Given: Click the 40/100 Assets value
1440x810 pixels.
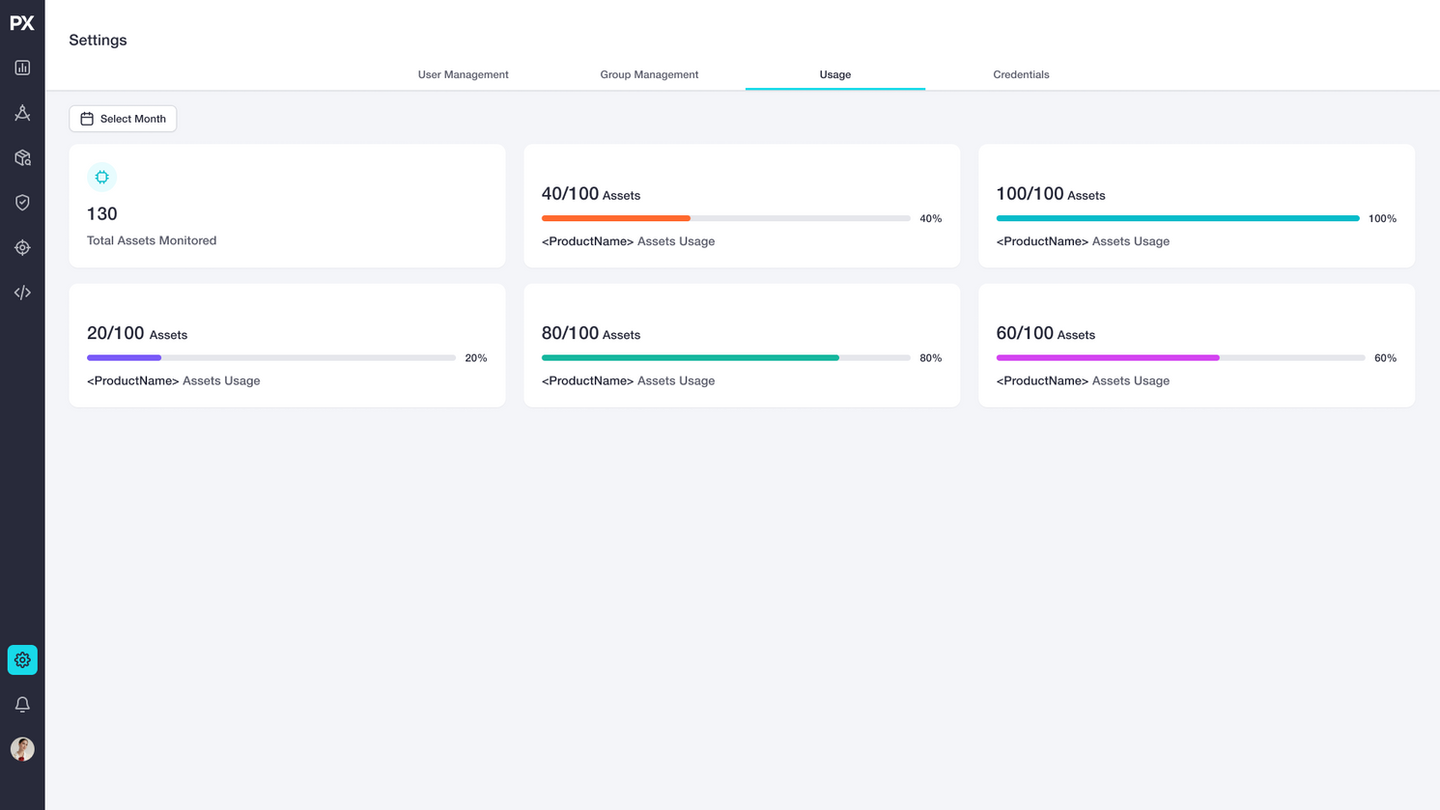Looking at the screenshot, I should (591, 194).
